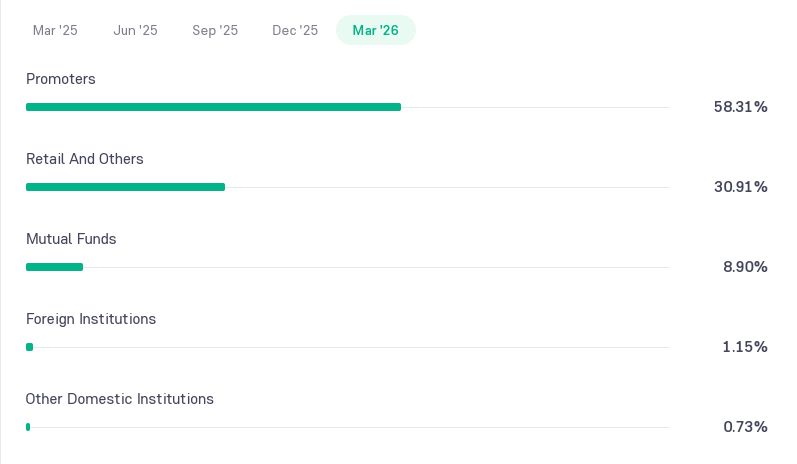The height and width of the screenshot is (464, 797).
Task: Select the Mutual Funds label
Action: tap(71, 239)
